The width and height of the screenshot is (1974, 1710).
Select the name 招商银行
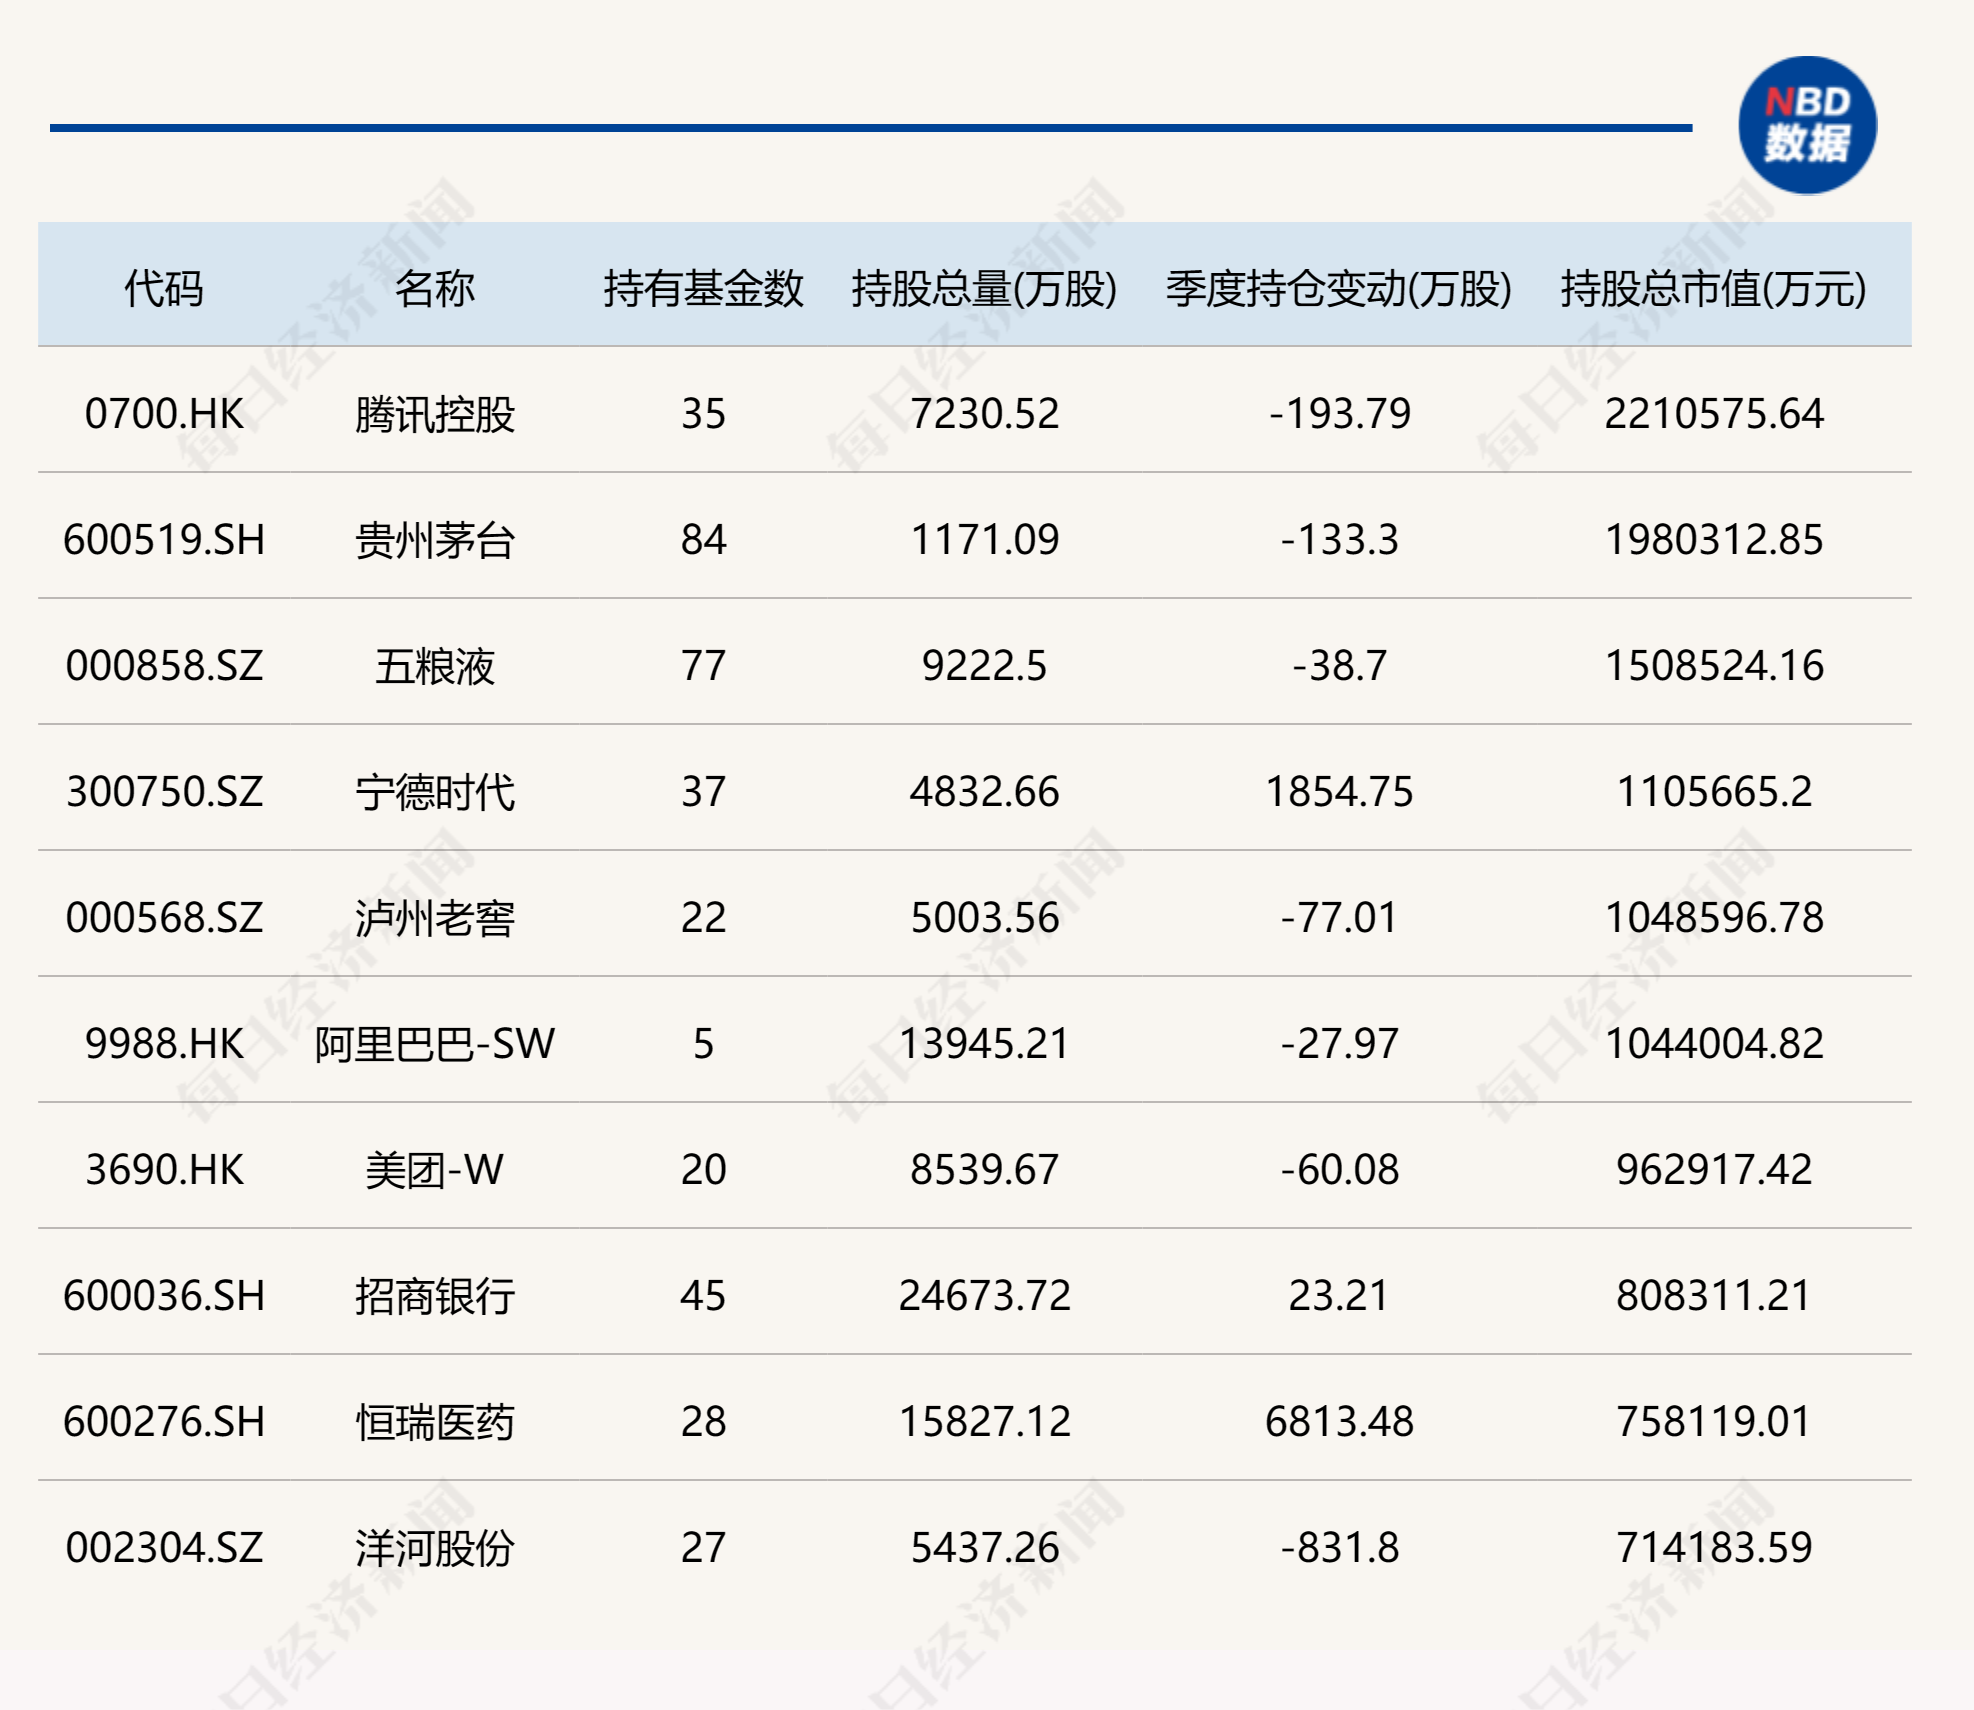pyautogui.click(x=434, y=1297)
